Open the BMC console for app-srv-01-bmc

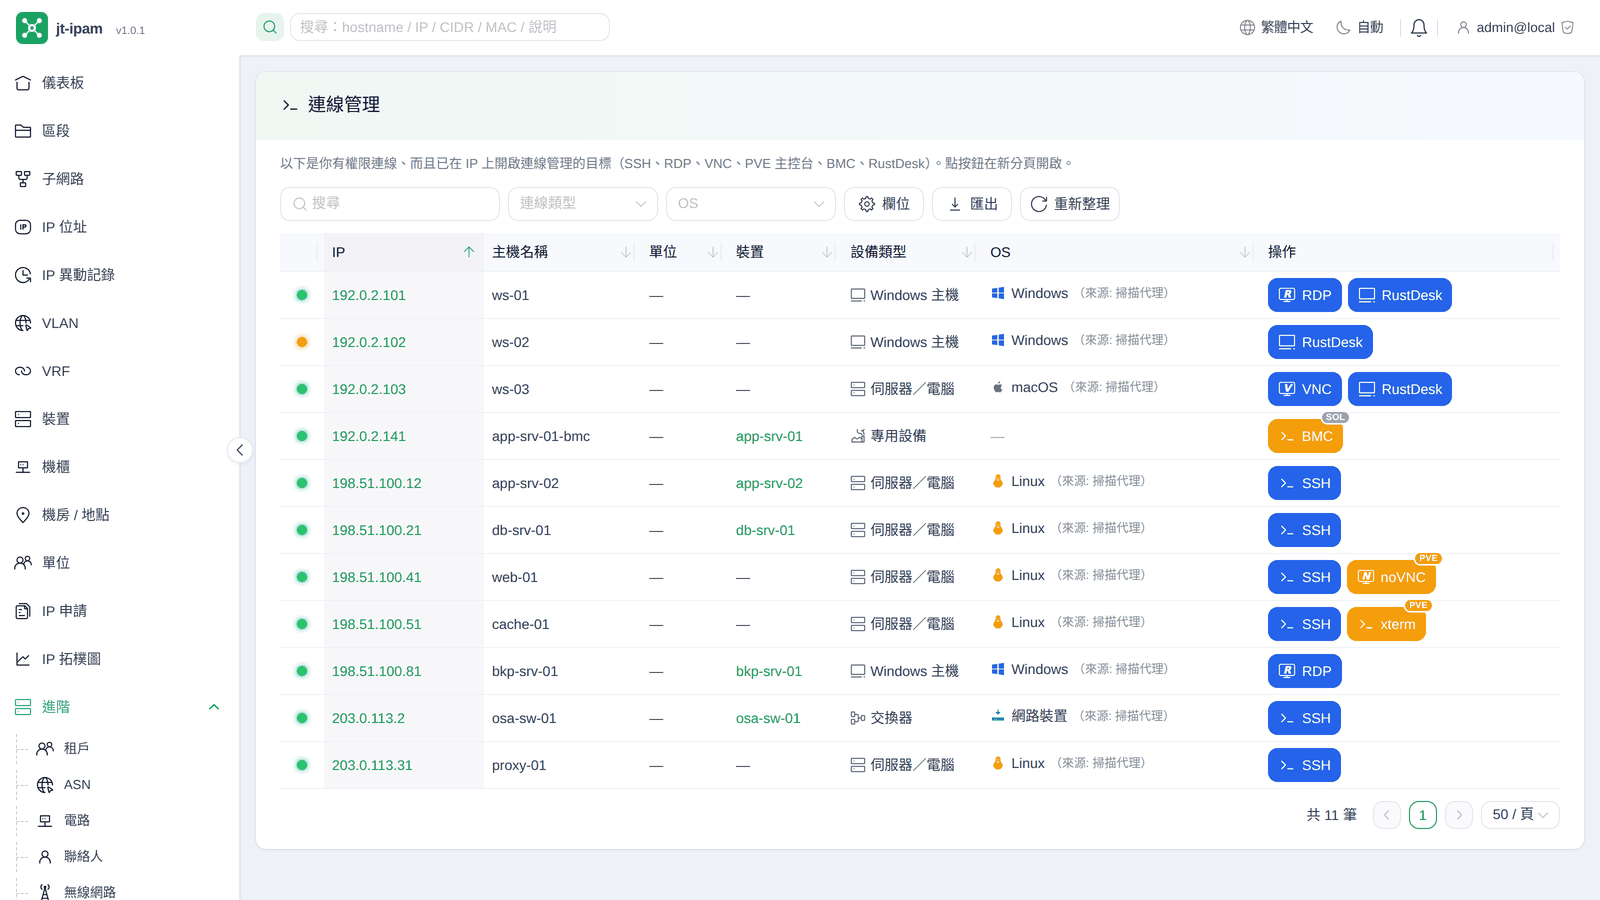(x=1305, y=436)
